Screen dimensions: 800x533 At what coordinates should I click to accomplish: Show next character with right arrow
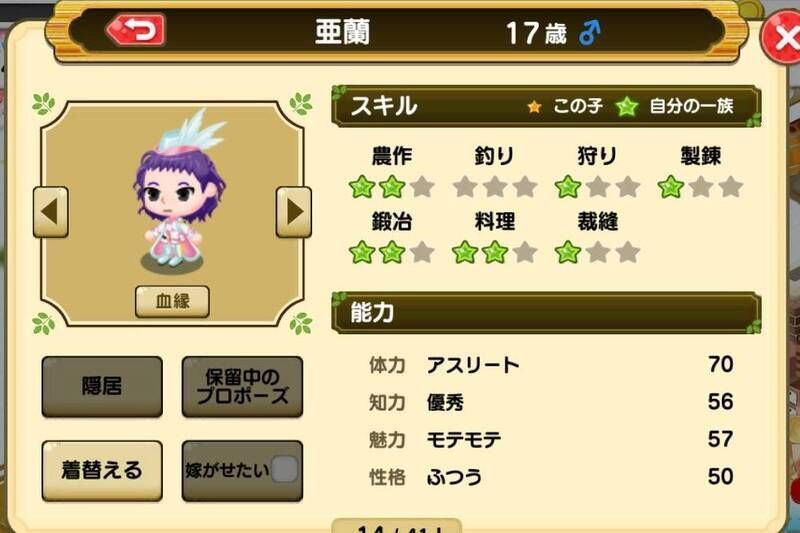294,212
